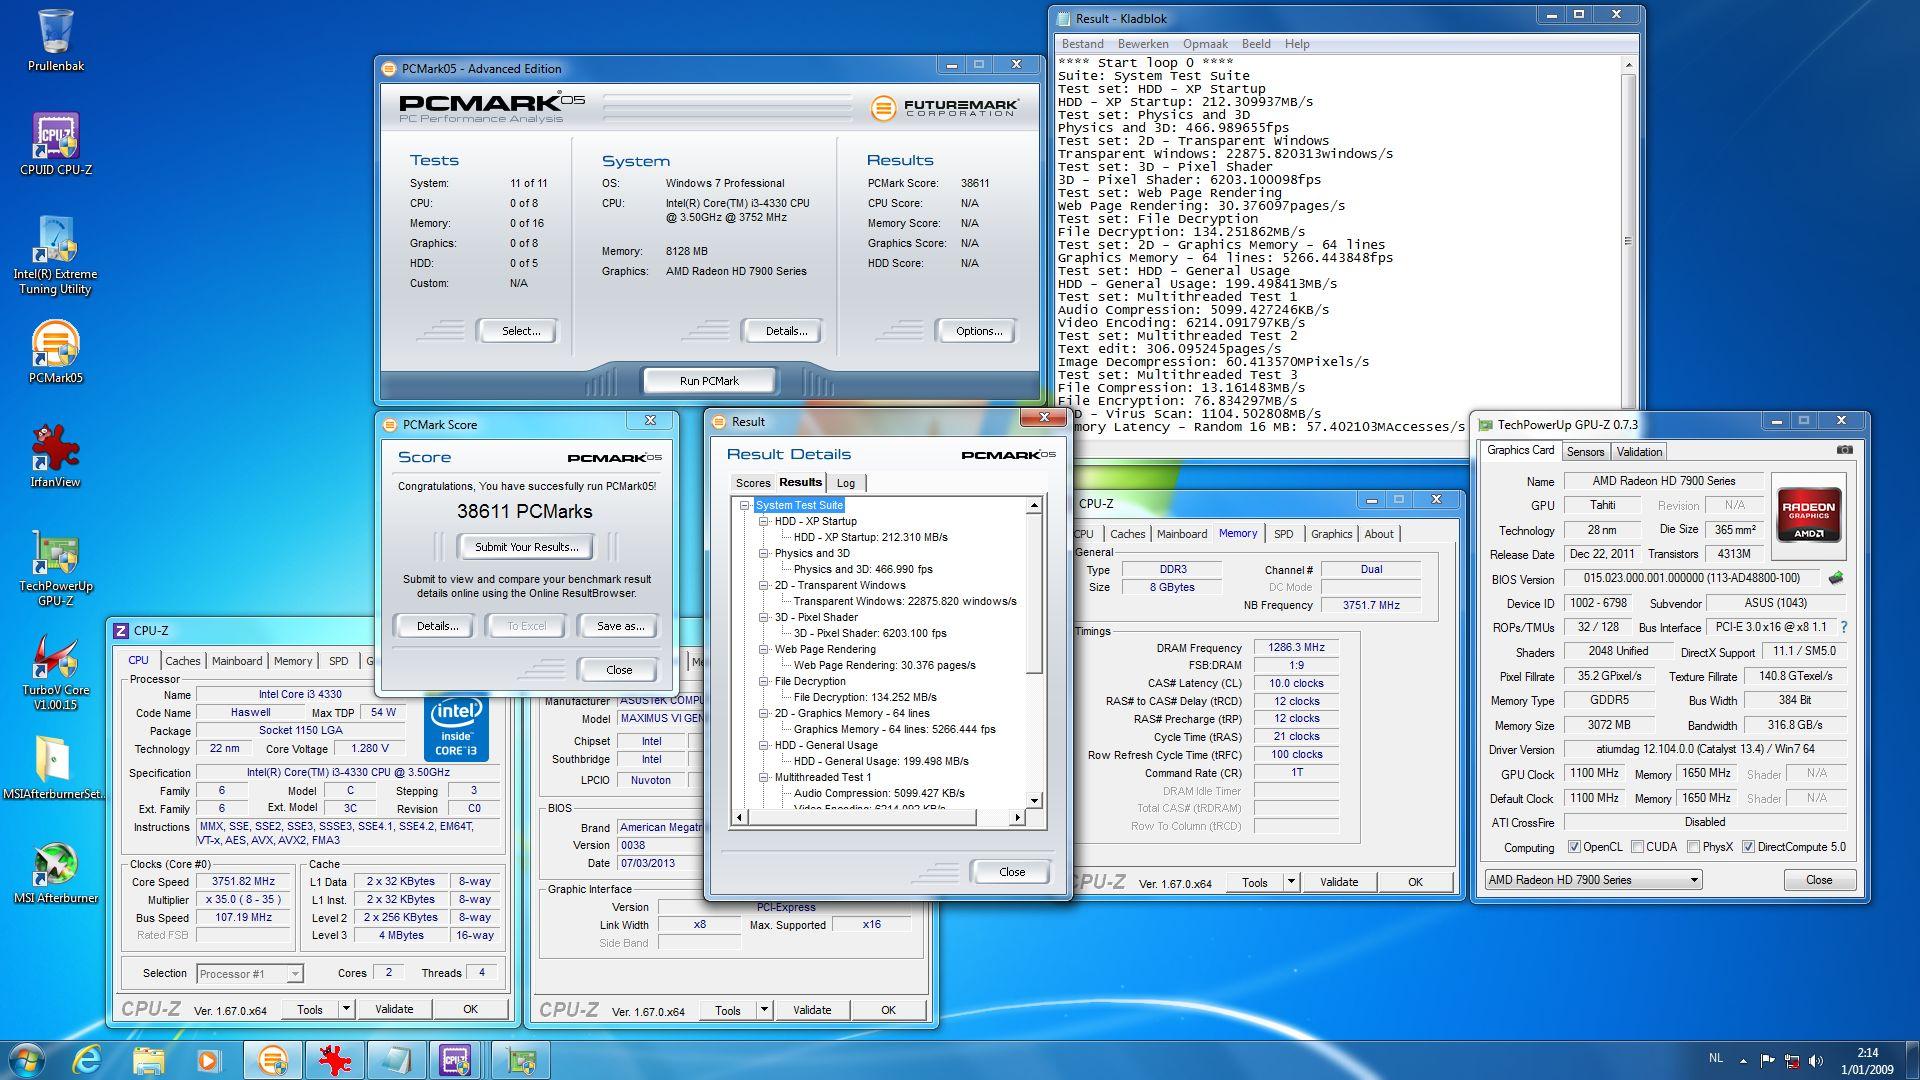Click the clock in the system tray
This screenshot has height=1080, width=1920.
[1867, 1061]
